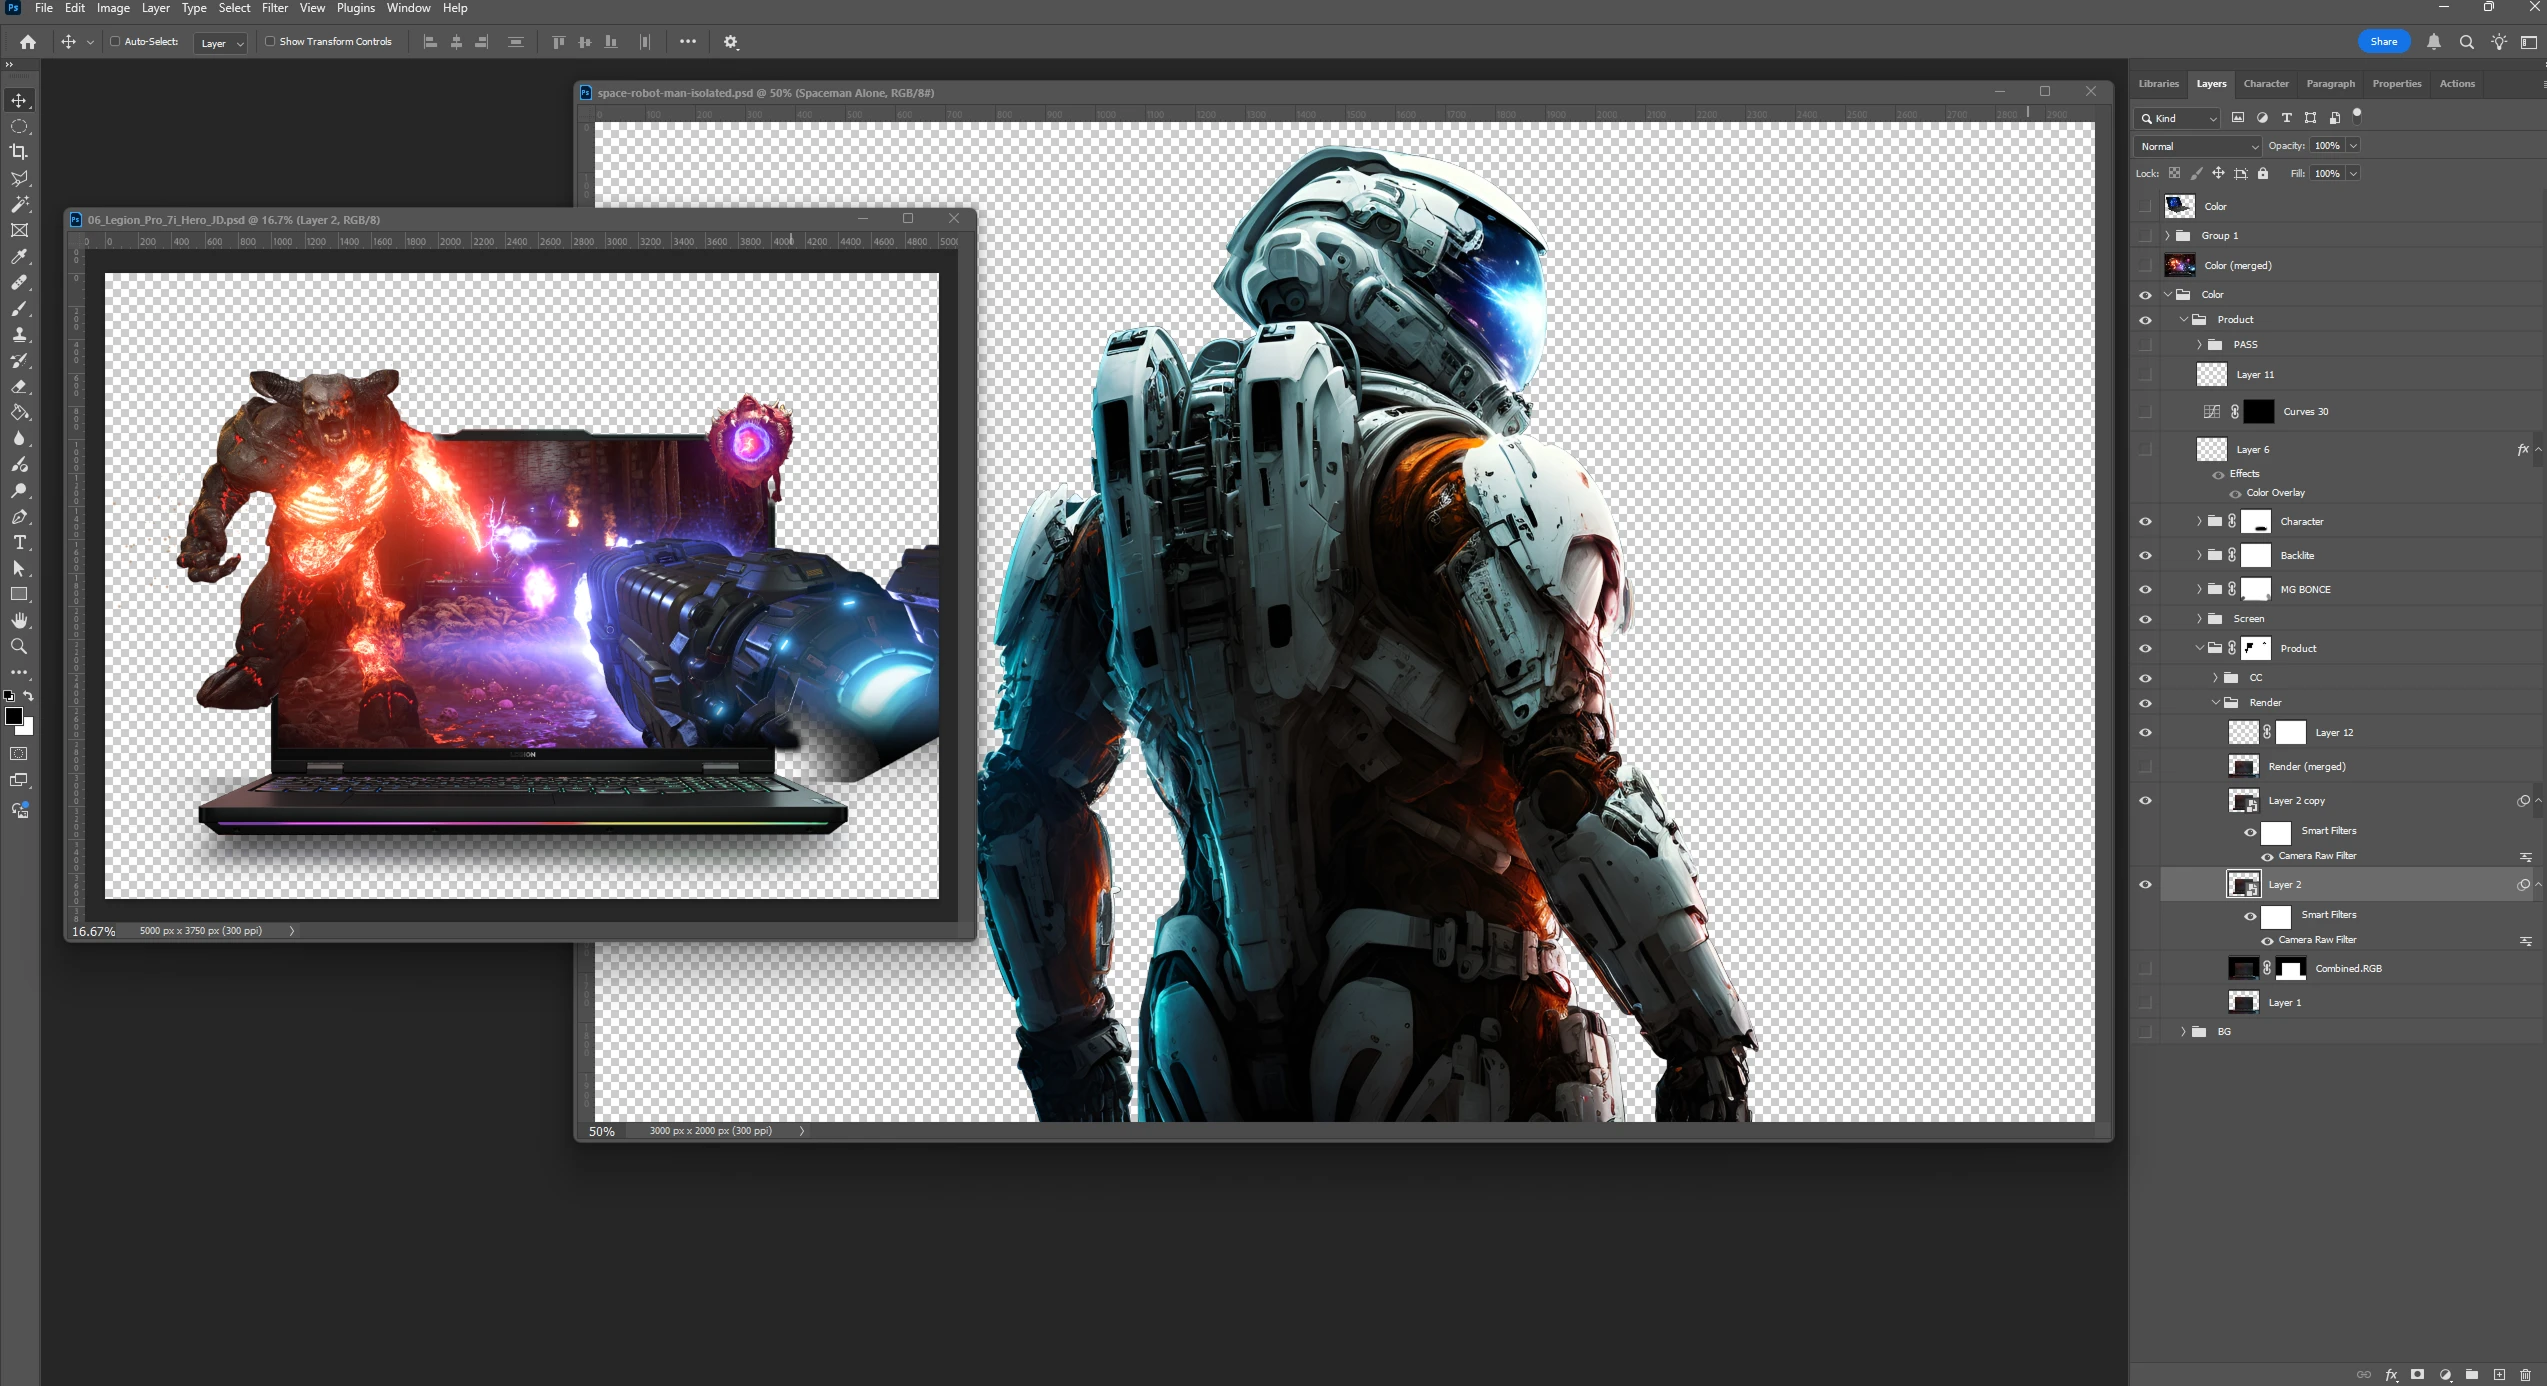This screenshot has width=2547, height=1386.
Task: Choose the Zoom tool in toolbar
Action: [19, 647]
